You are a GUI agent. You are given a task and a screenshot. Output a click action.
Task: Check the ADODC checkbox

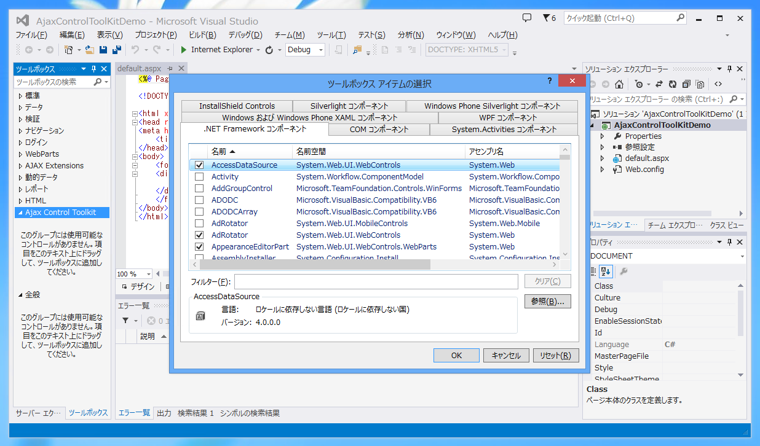click(199, 200)
